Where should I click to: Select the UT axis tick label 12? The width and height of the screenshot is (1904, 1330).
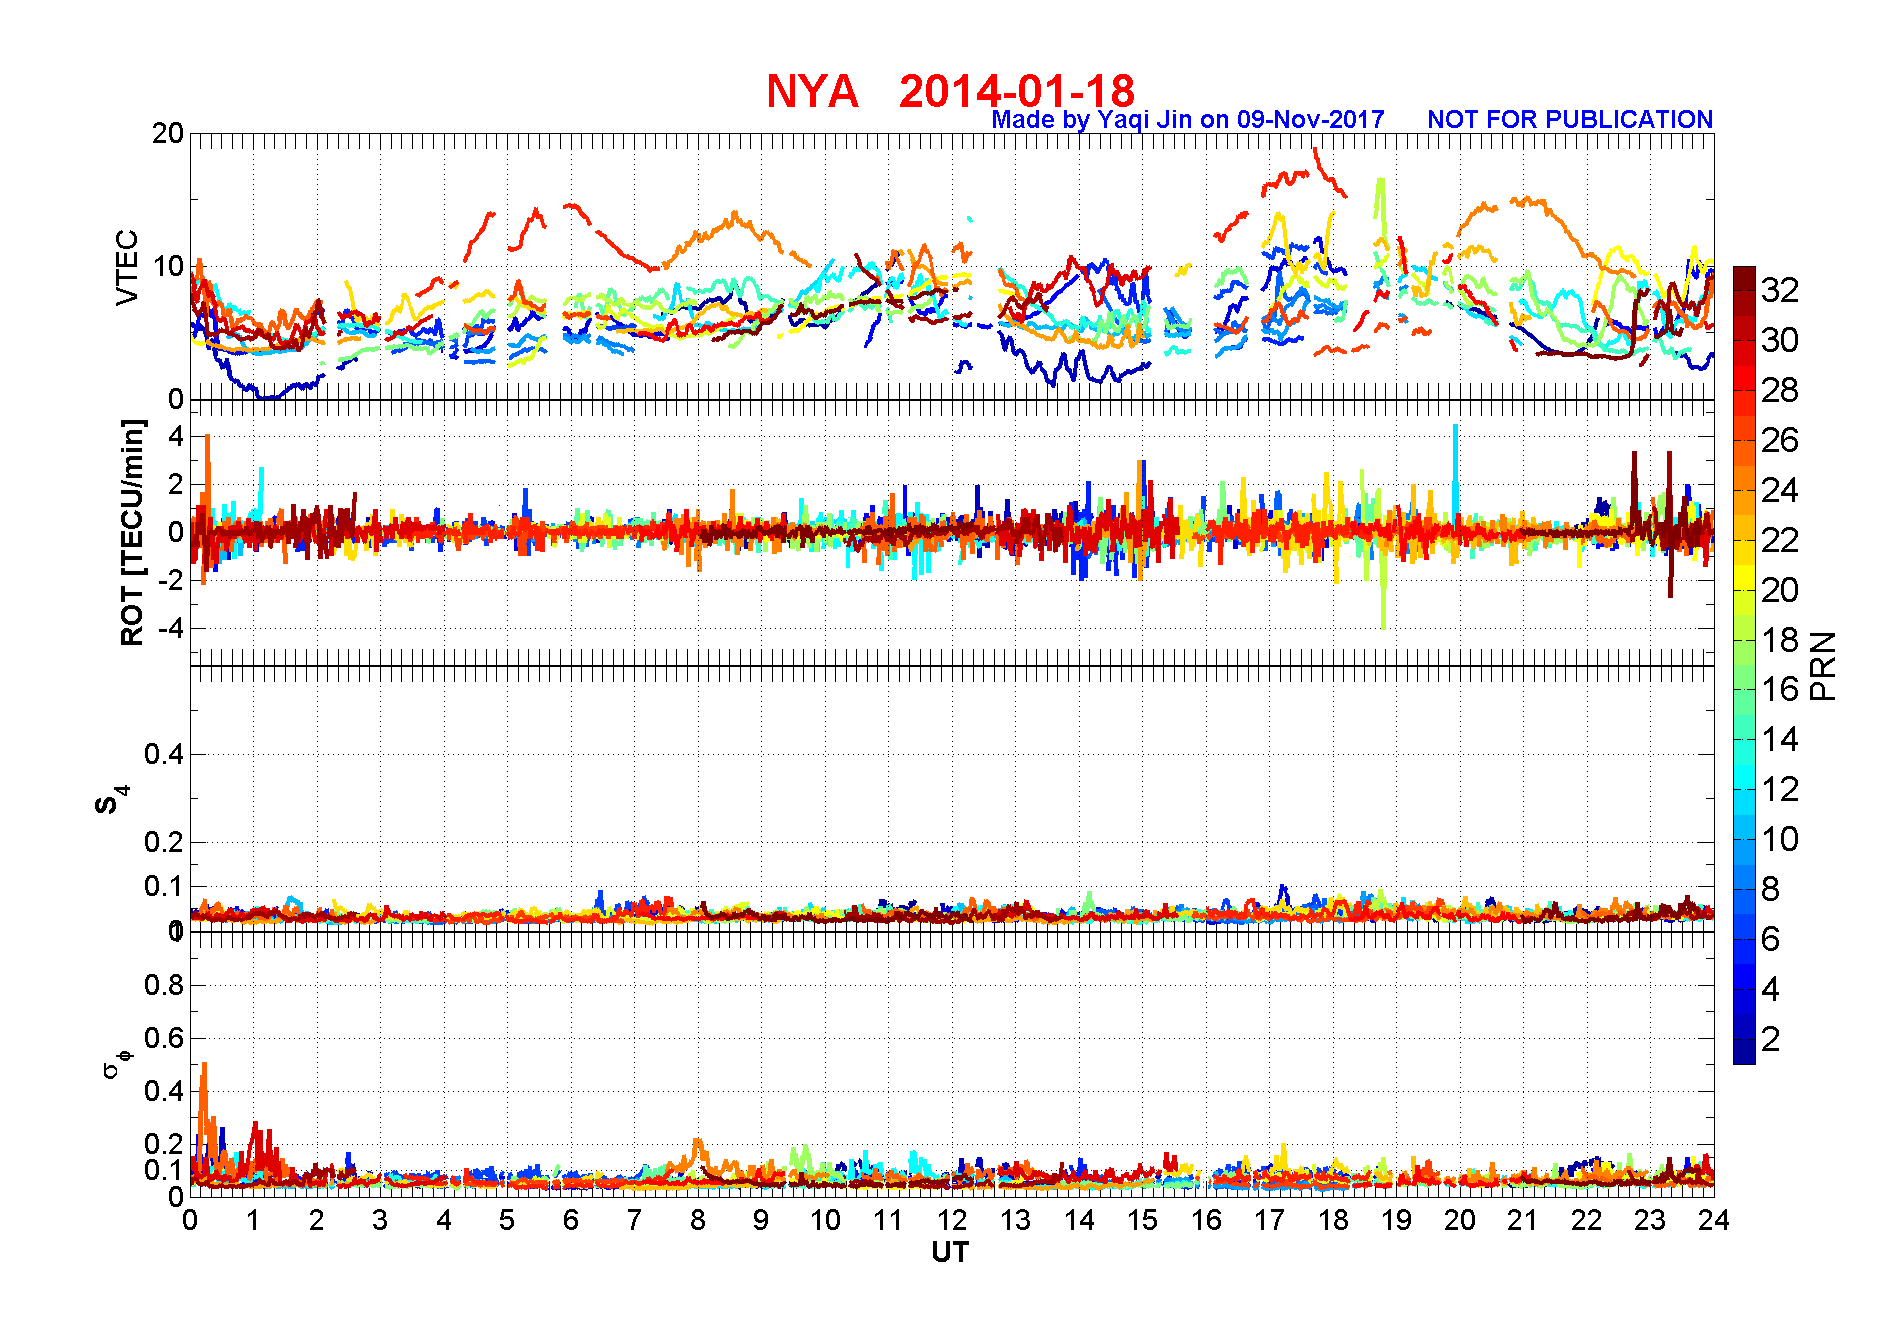click(952, 1220)
